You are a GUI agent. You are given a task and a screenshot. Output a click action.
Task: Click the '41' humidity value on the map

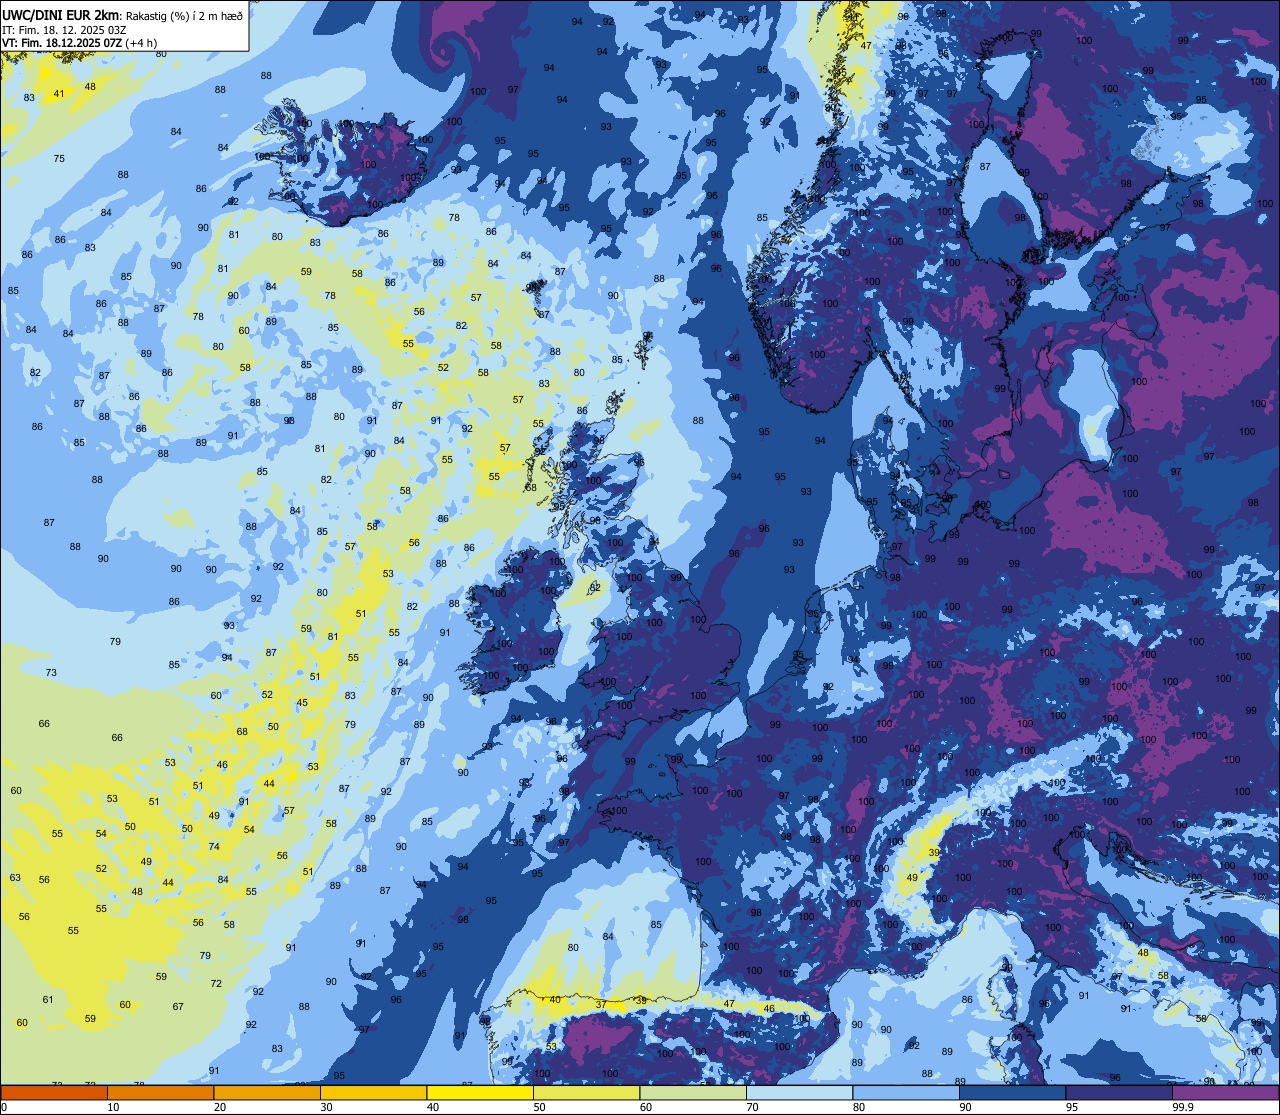[x=59, y=94]
